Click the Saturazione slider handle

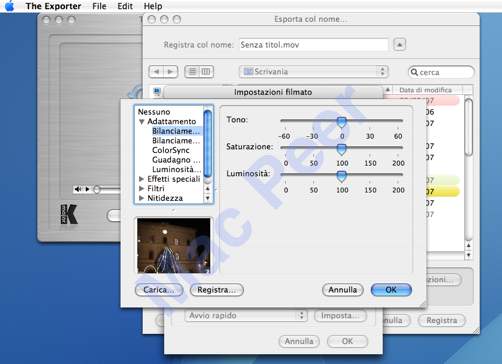tap(342, 149)
